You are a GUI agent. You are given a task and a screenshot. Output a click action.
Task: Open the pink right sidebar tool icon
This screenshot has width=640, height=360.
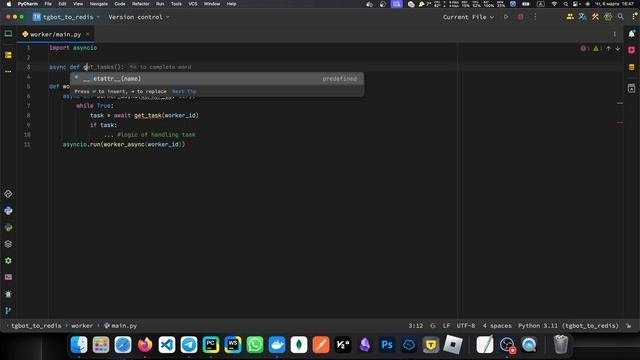pyautogui.click(x=631, y=50)
